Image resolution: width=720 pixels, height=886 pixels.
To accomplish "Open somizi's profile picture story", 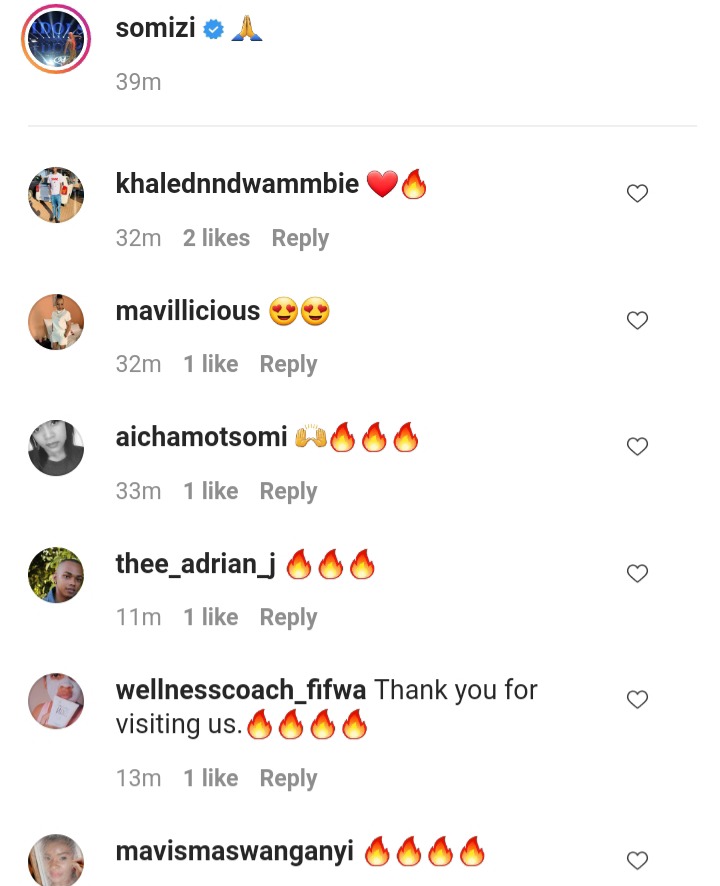I will pyautogui.click(x=56, y=39).
